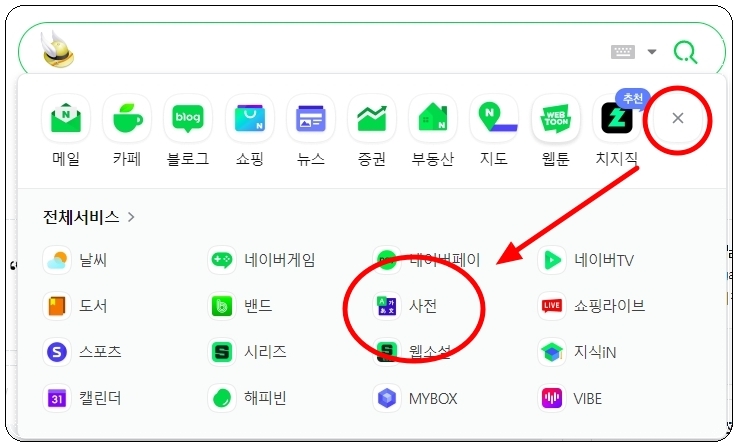Open the Blog (블로그) icon
The image size is (738, 447).
coord(188,118)
